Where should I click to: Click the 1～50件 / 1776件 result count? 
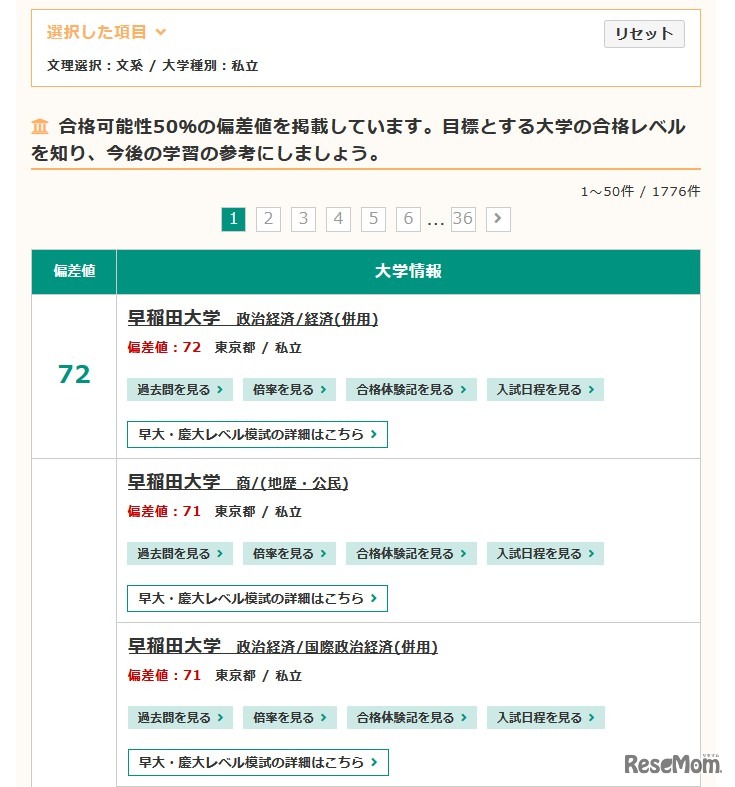click(640, 191)
